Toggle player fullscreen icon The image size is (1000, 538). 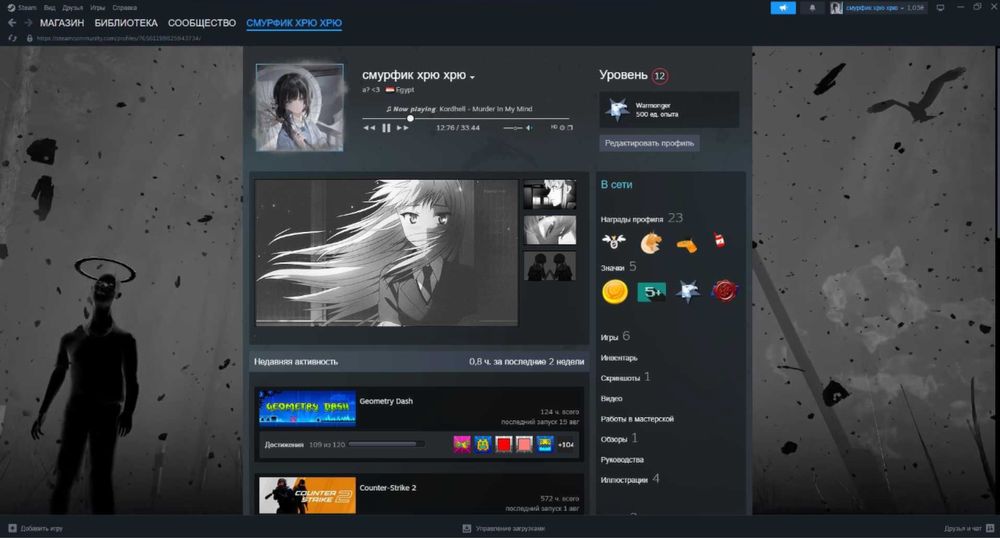tap(570, 127)
